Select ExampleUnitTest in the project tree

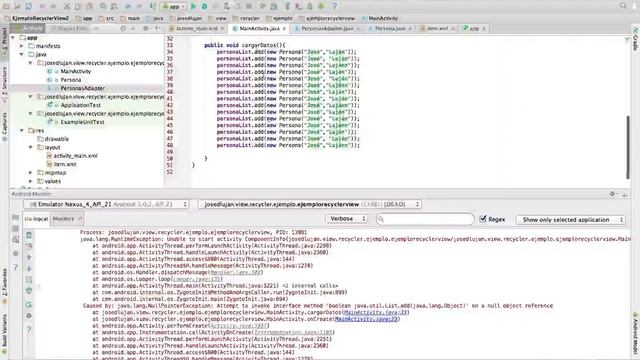[82, 122]
